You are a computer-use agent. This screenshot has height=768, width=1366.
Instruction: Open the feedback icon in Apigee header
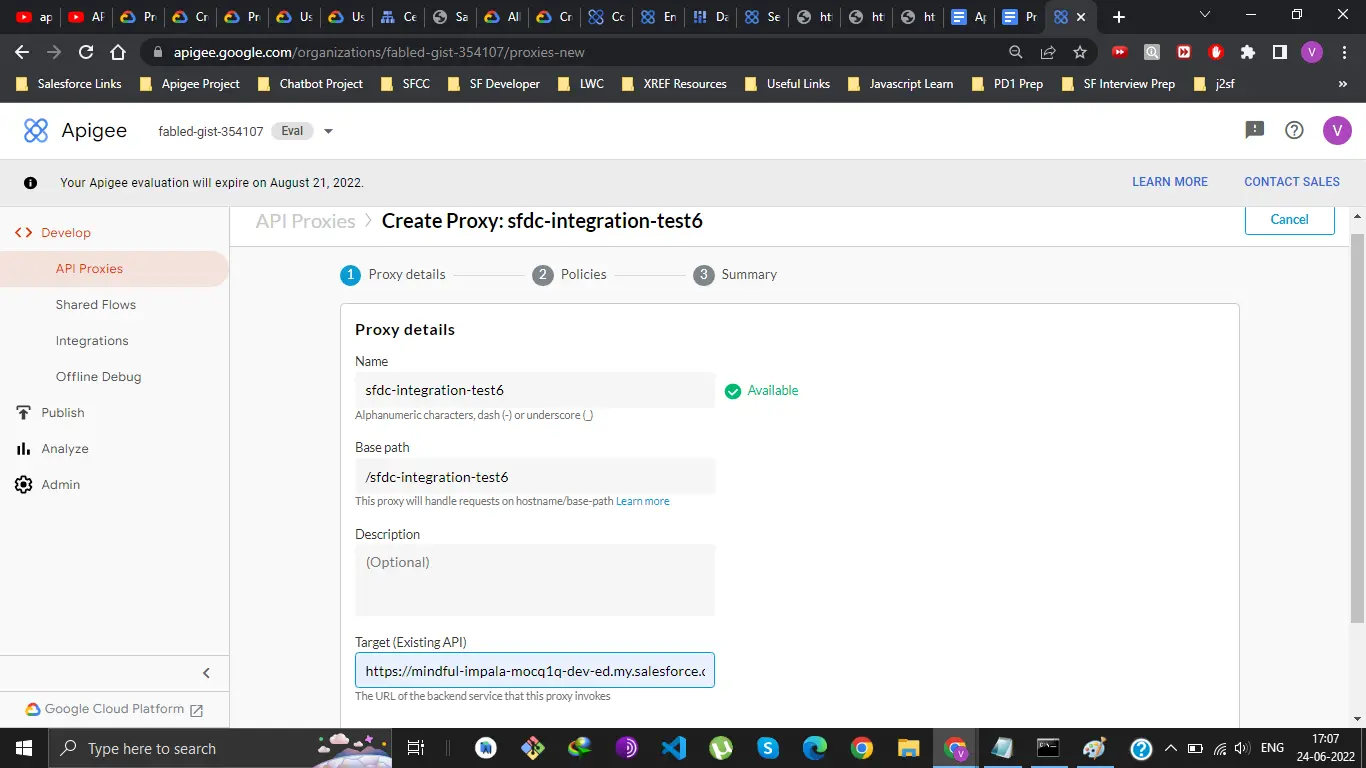[1254, 130]
